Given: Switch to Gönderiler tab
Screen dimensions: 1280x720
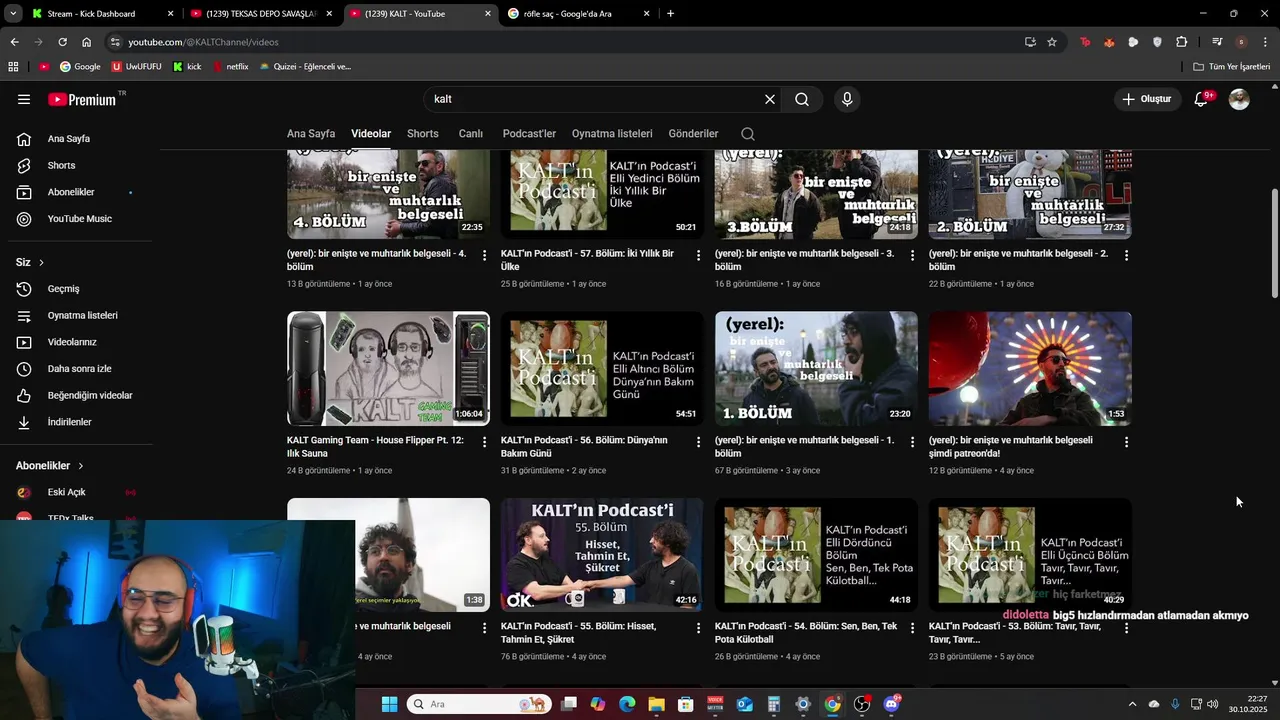Looking at the screenshot, I should pos(694,134).
